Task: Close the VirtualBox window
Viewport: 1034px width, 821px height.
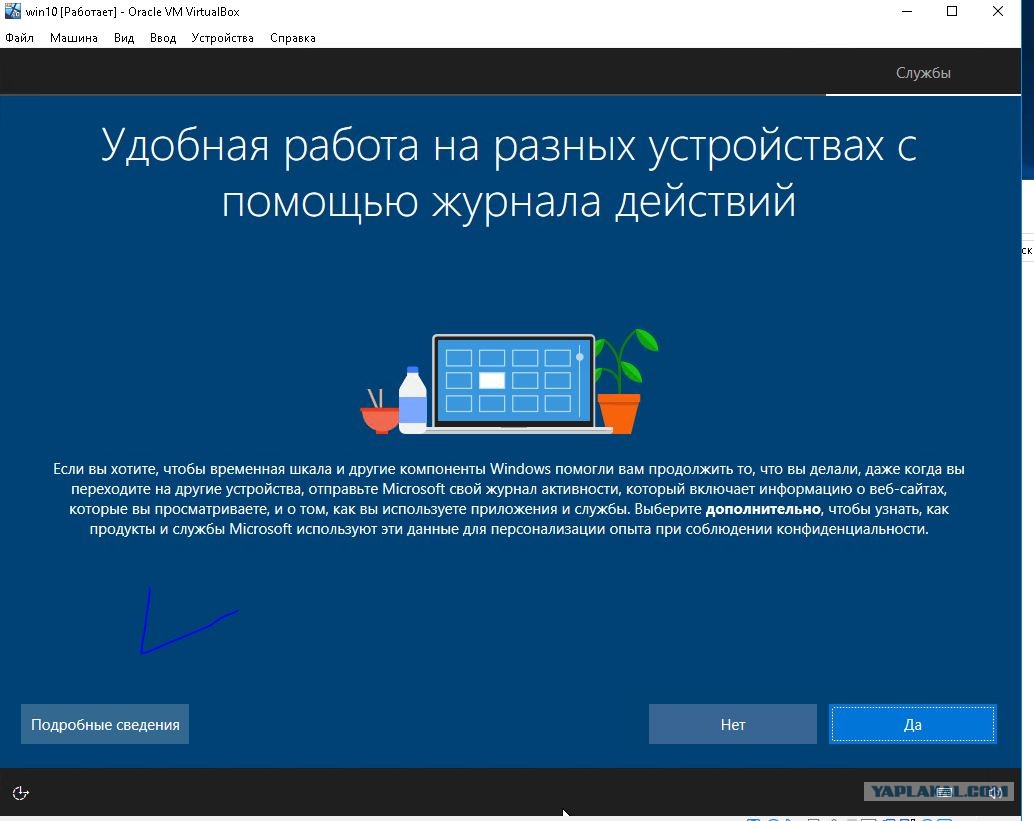Action: point(998,11)
